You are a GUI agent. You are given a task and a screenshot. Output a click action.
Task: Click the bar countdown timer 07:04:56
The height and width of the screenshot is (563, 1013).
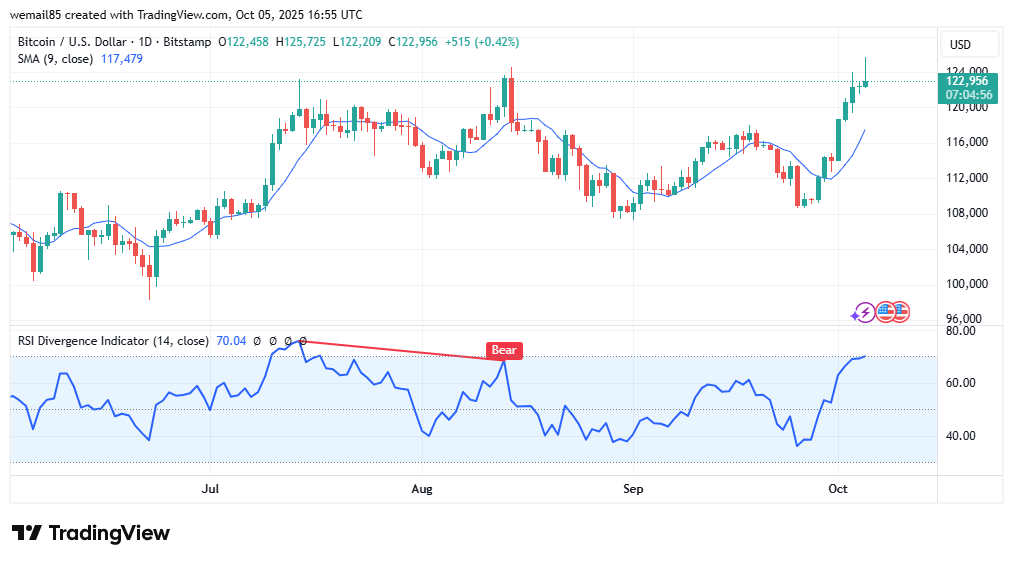965,95
